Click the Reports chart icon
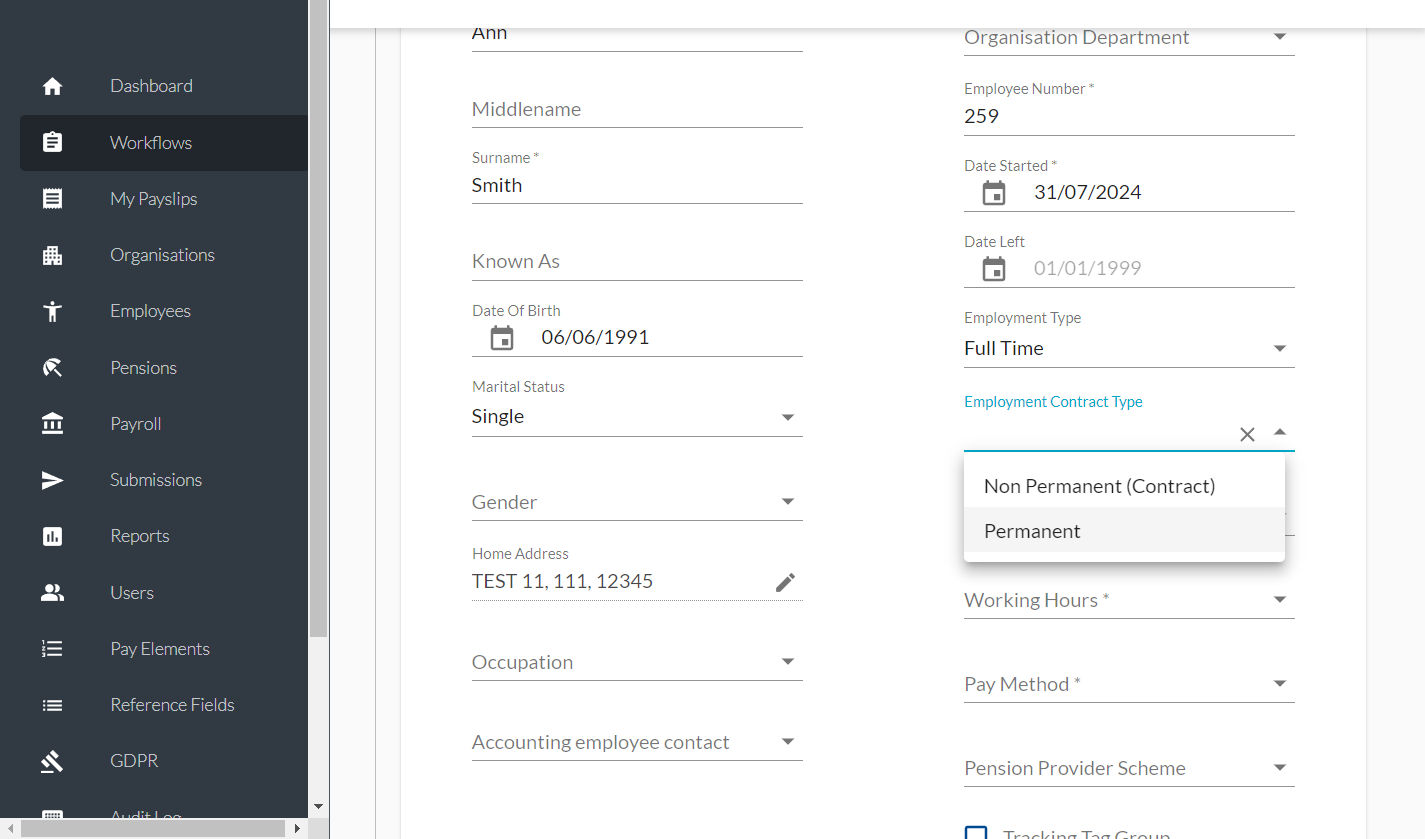The image size is (1425, 839). point(53,536)
